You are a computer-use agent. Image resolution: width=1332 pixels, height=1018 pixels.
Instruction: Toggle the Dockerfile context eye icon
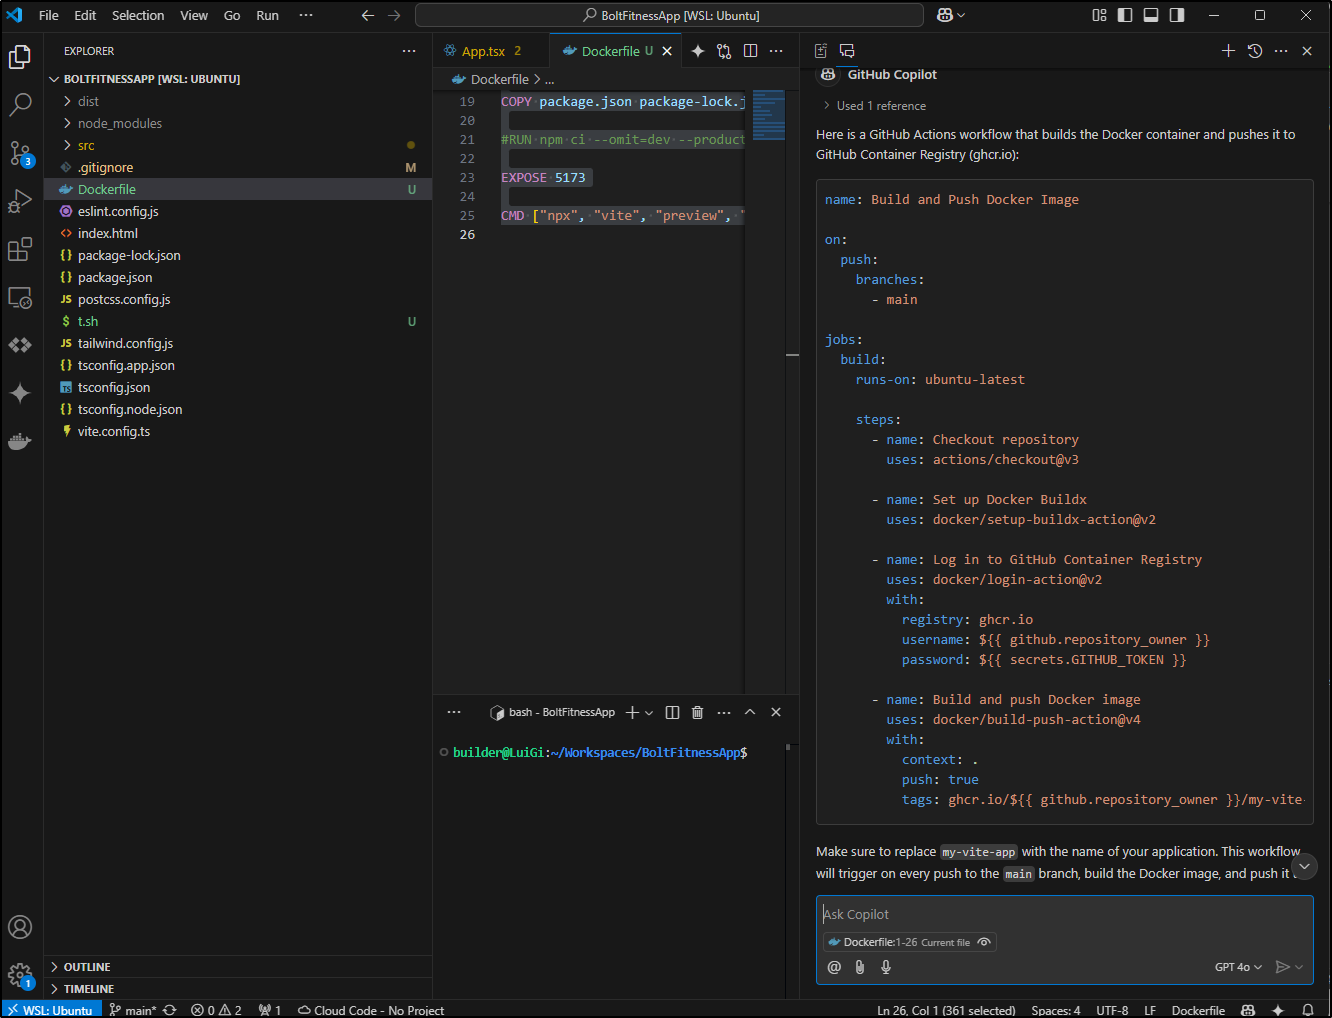pos(984,942)
